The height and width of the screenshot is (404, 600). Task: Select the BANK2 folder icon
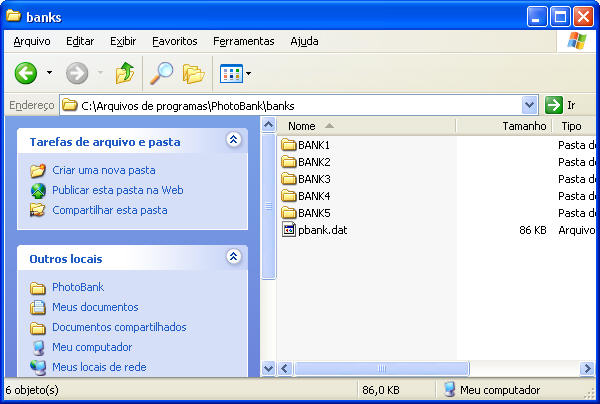click(x=289, y=162)
